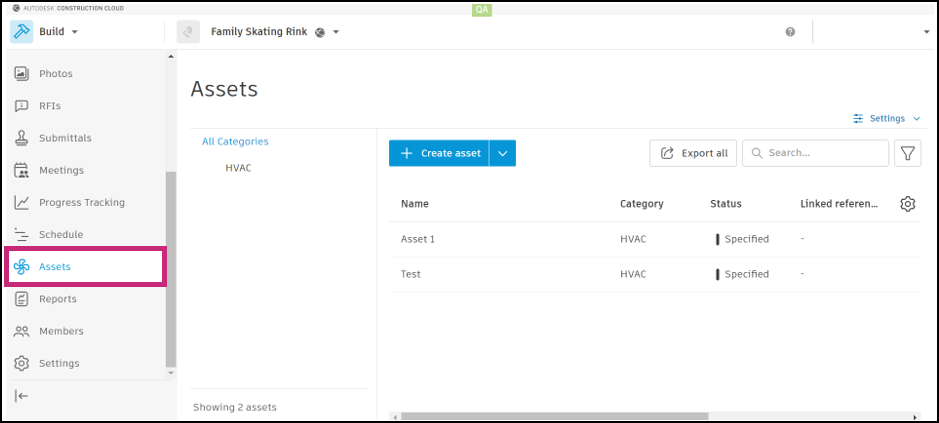
Task: Click the Progress Tracking chart icon
Action: click(21, 202)
